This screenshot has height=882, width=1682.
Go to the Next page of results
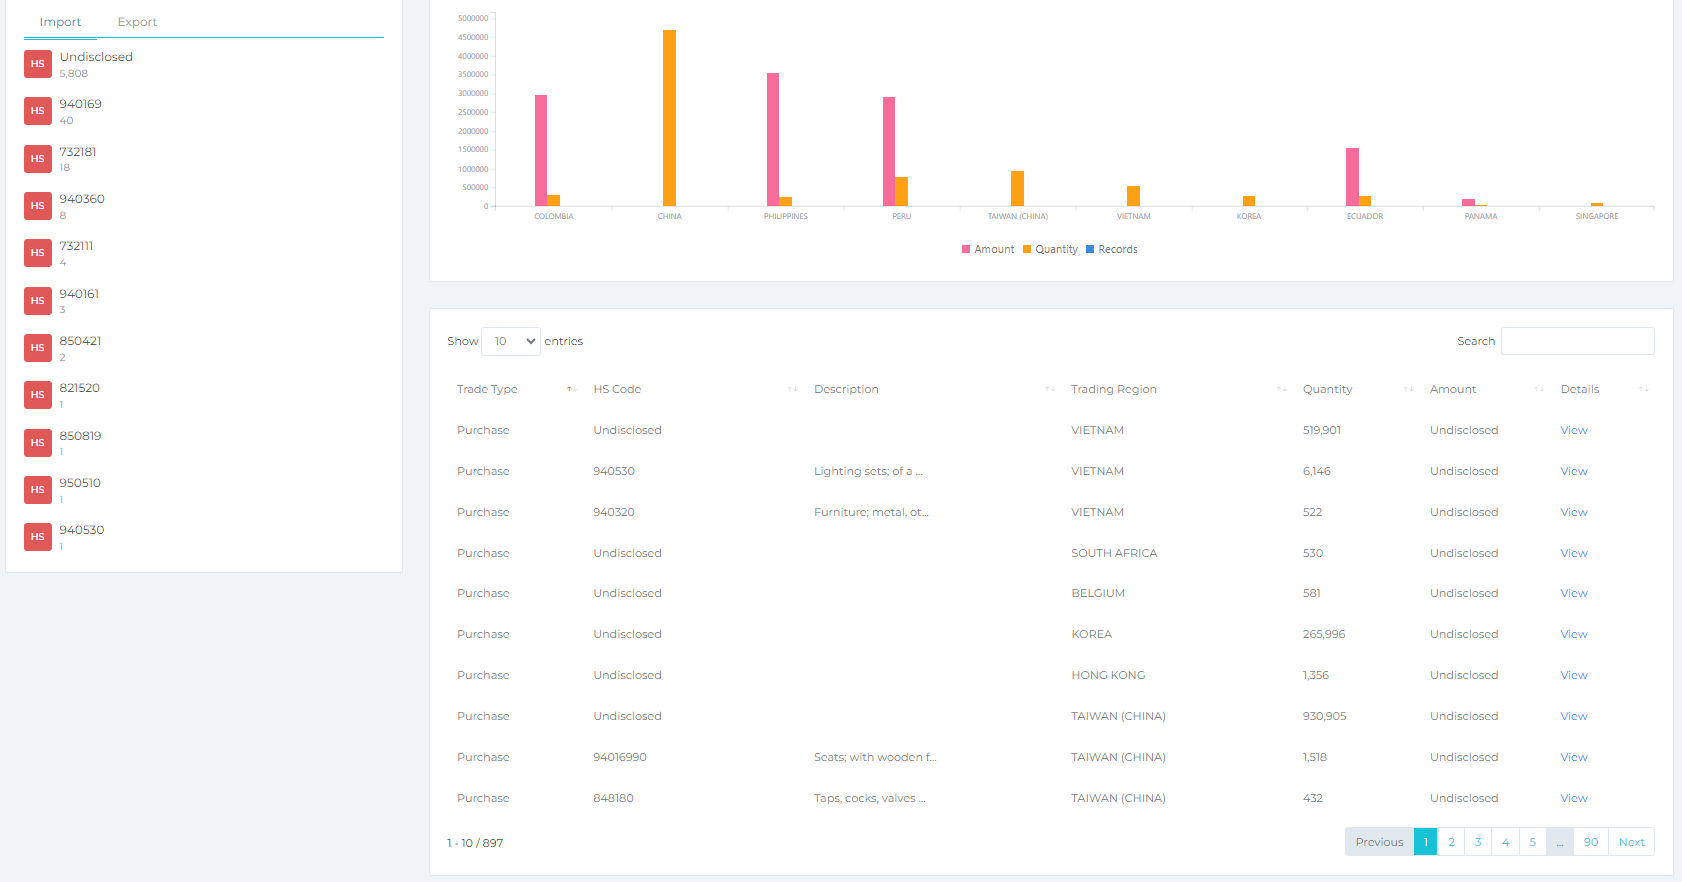1631,842
